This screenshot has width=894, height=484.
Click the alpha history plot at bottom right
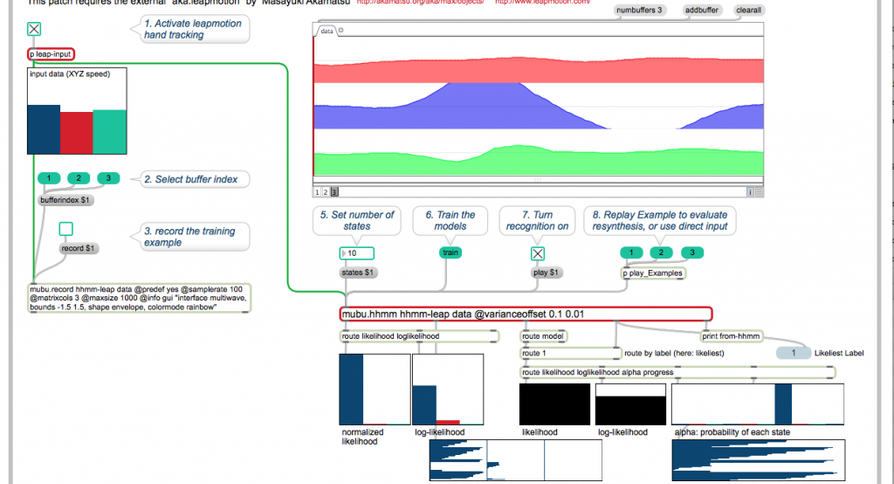pyautogui.click(x=758, y=460)
